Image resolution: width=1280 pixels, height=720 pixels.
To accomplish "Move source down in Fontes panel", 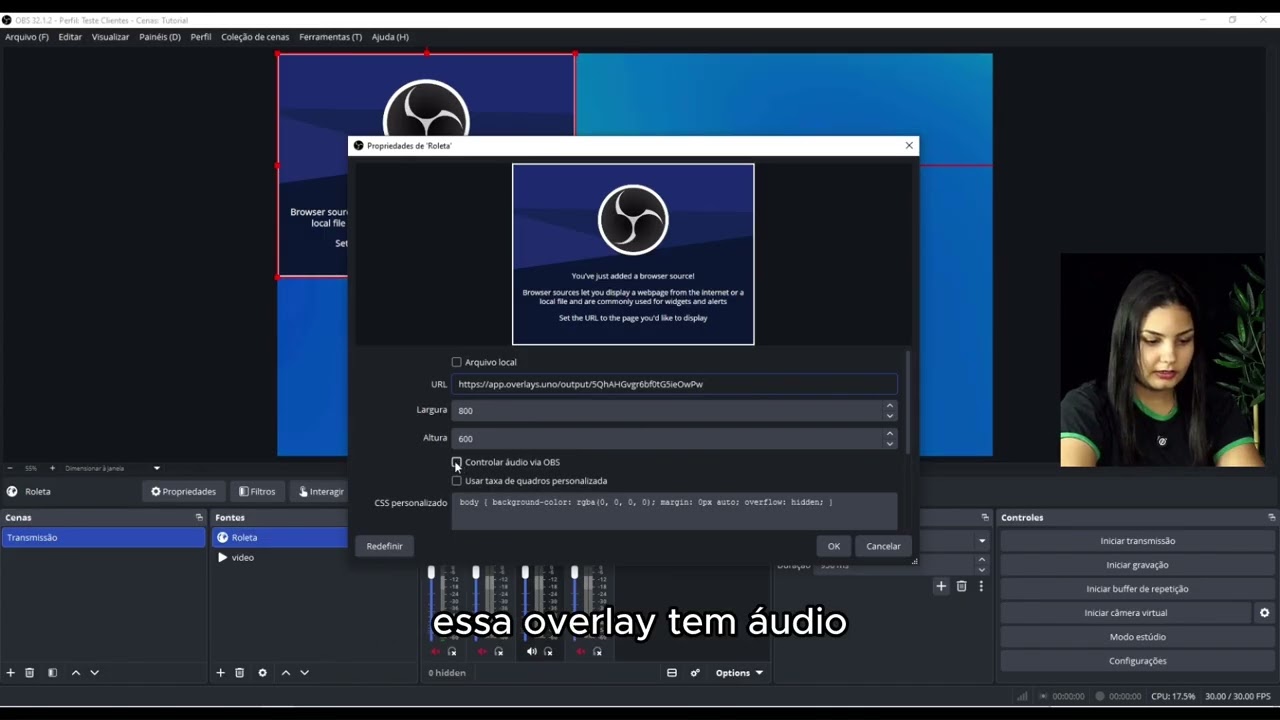I will (304, 673).
